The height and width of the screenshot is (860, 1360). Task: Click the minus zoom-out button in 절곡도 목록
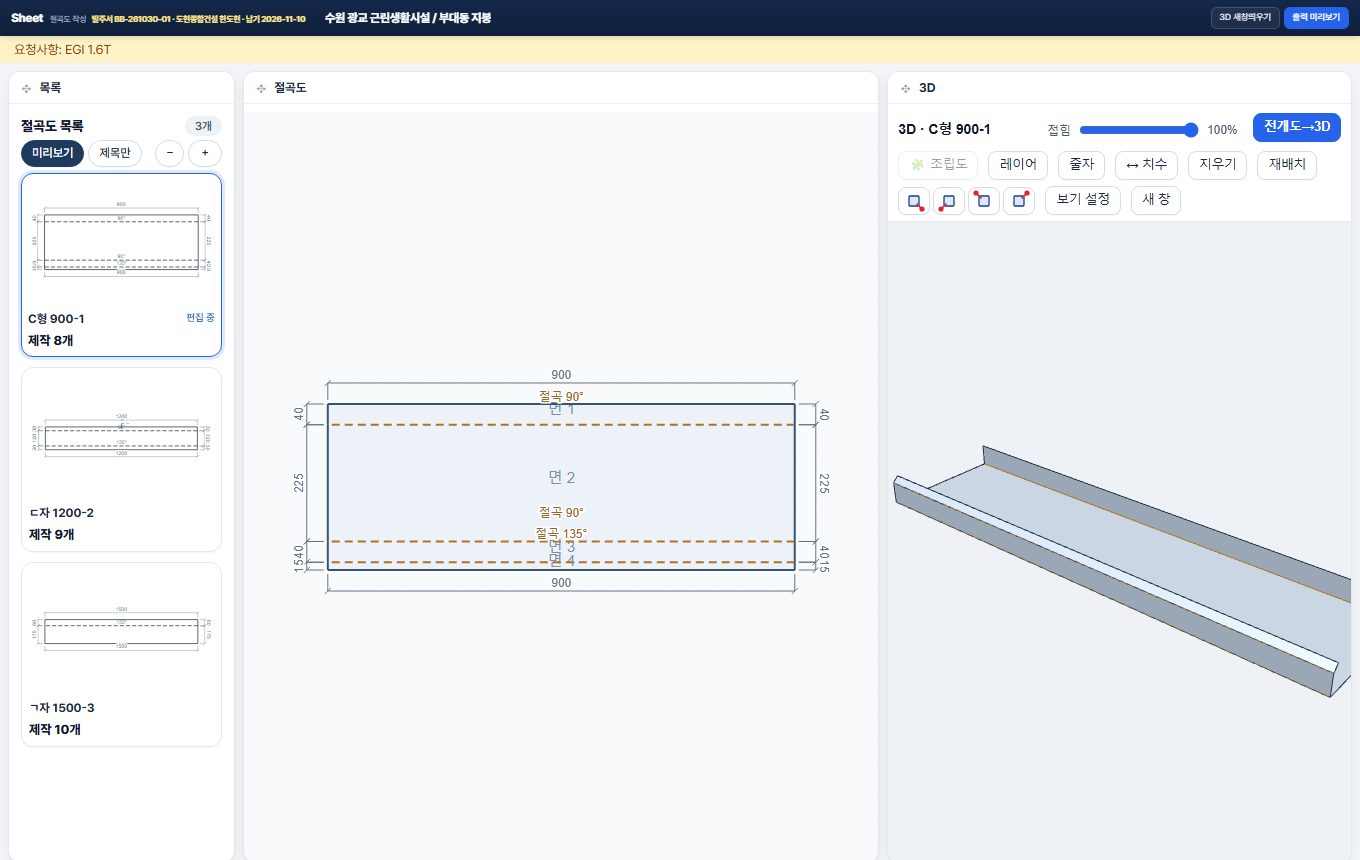[x=170, y=153]
